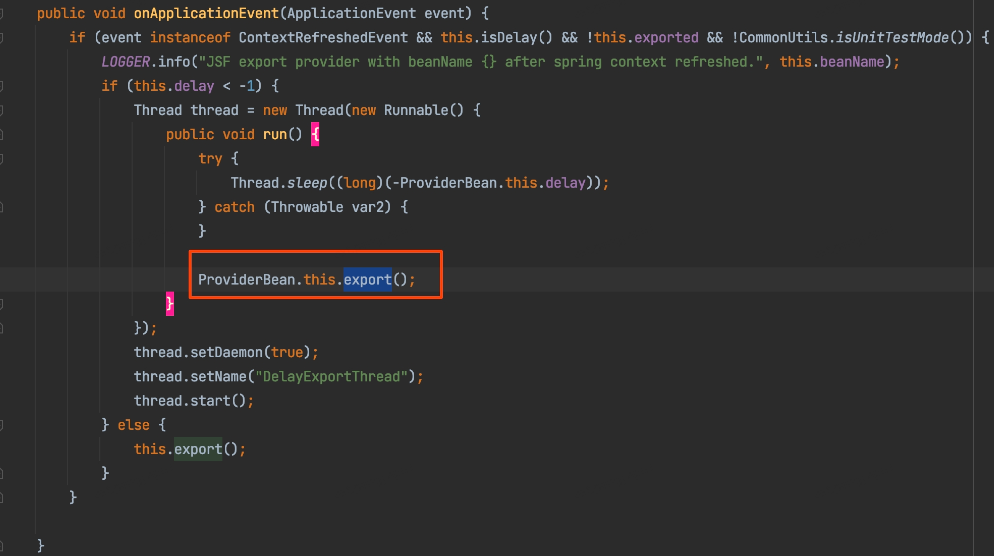Screen dimensions: 994x556
Task: Click the ApplicationEvent parameter type
Action: tap(351, 13)
